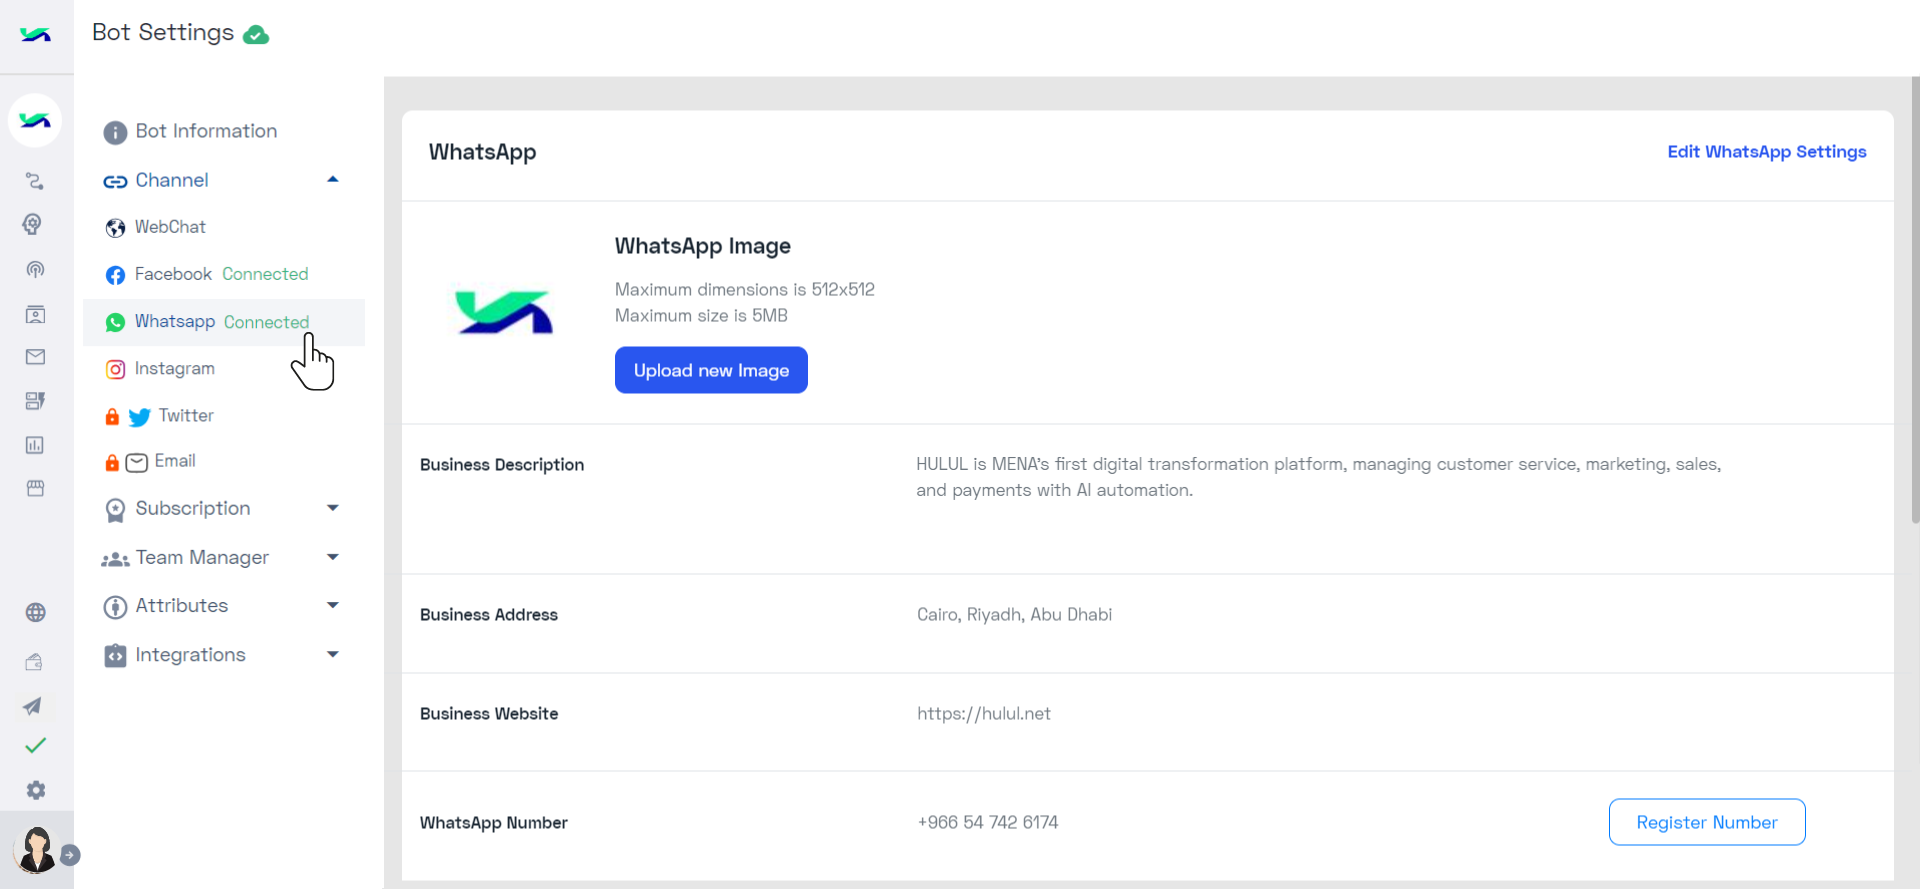
Task: Click the +966 54 742 6174 number
Action: (988, 822)
